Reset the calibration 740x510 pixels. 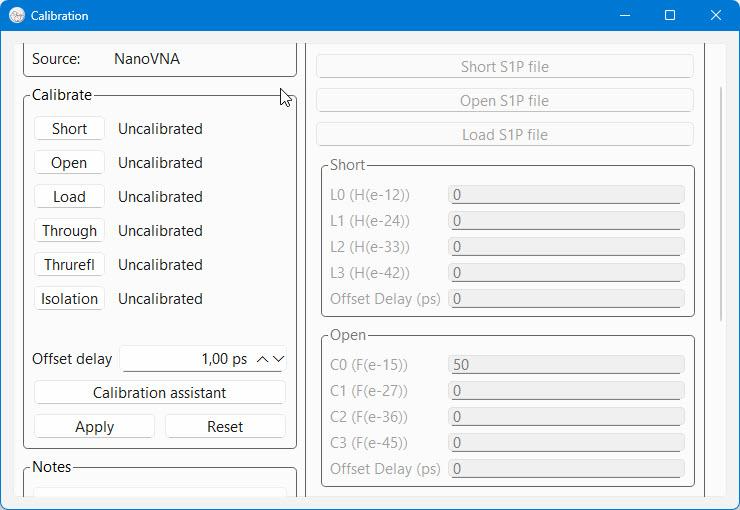(x=225, y=426)
